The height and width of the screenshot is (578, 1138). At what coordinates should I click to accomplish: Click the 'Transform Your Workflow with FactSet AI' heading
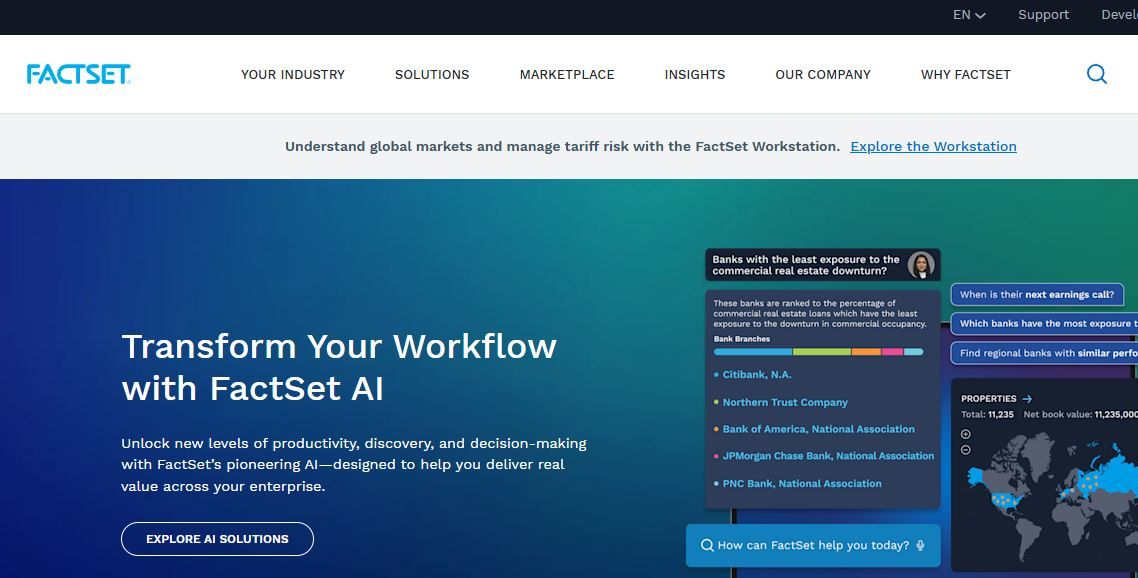coord(339,367)
